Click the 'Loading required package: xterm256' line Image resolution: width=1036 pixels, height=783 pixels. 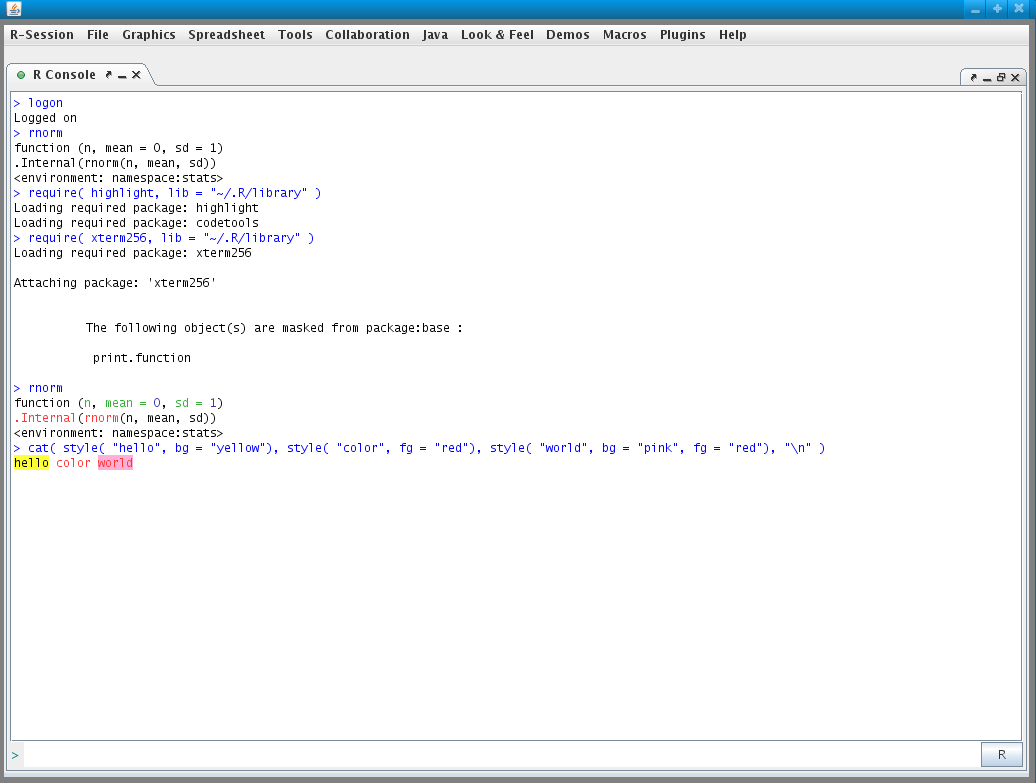click(133, 253)
